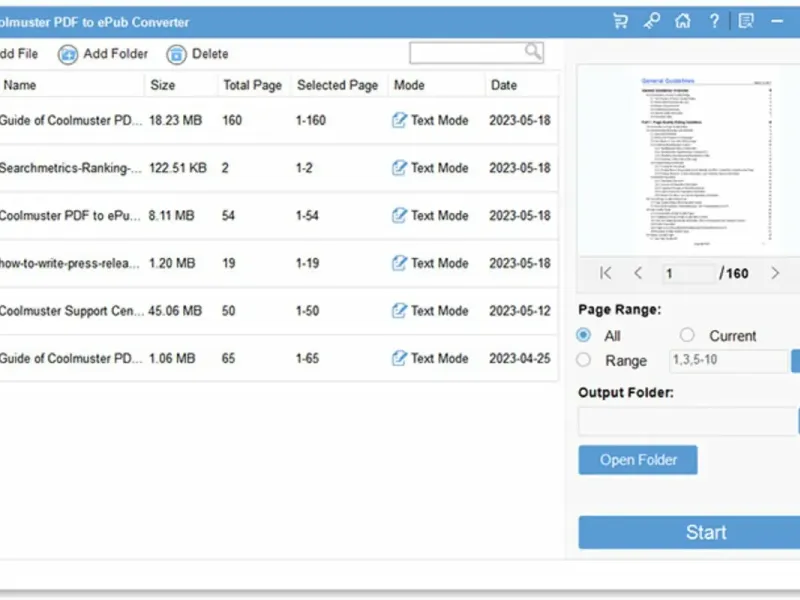Click the 1-65 selected page cell
Screen dimensions: 800x600
(x=307, y=358)
